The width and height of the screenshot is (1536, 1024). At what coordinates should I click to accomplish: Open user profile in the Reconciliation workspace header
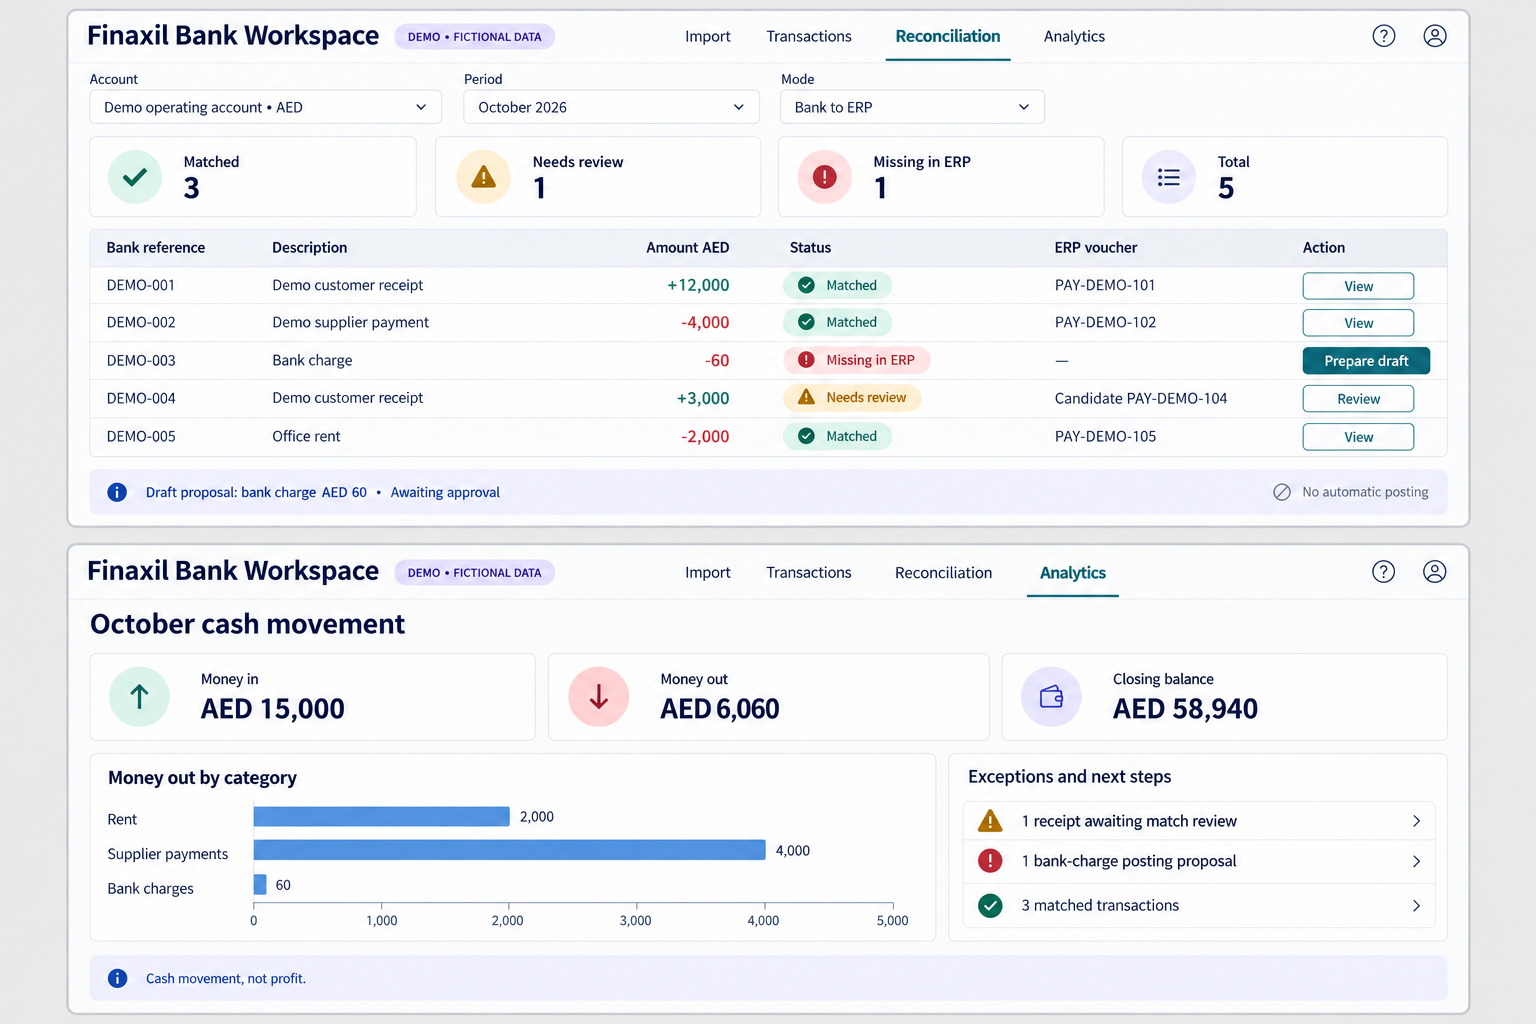(1434, 36)
